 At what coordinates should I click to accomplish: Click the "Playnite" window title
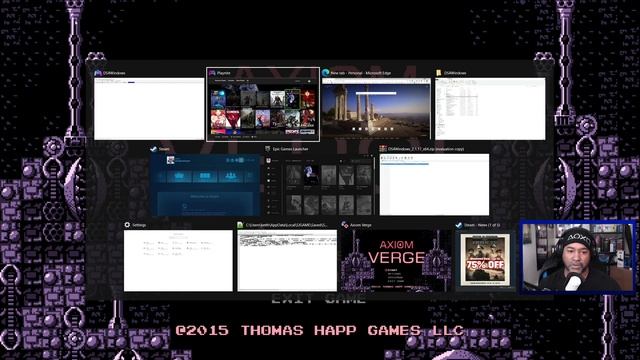[x=224, y=73]
